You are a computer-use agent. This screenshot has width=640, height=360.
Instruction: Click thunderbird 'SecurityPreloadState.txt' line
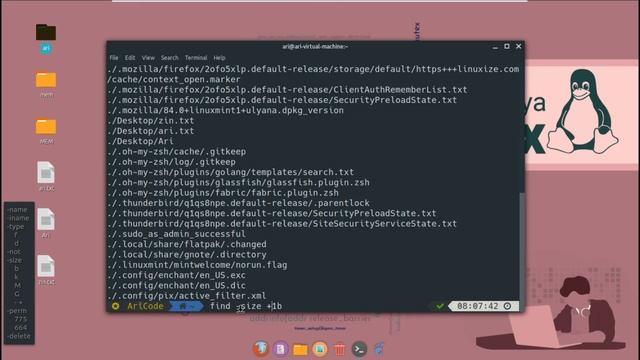(272, 213)
